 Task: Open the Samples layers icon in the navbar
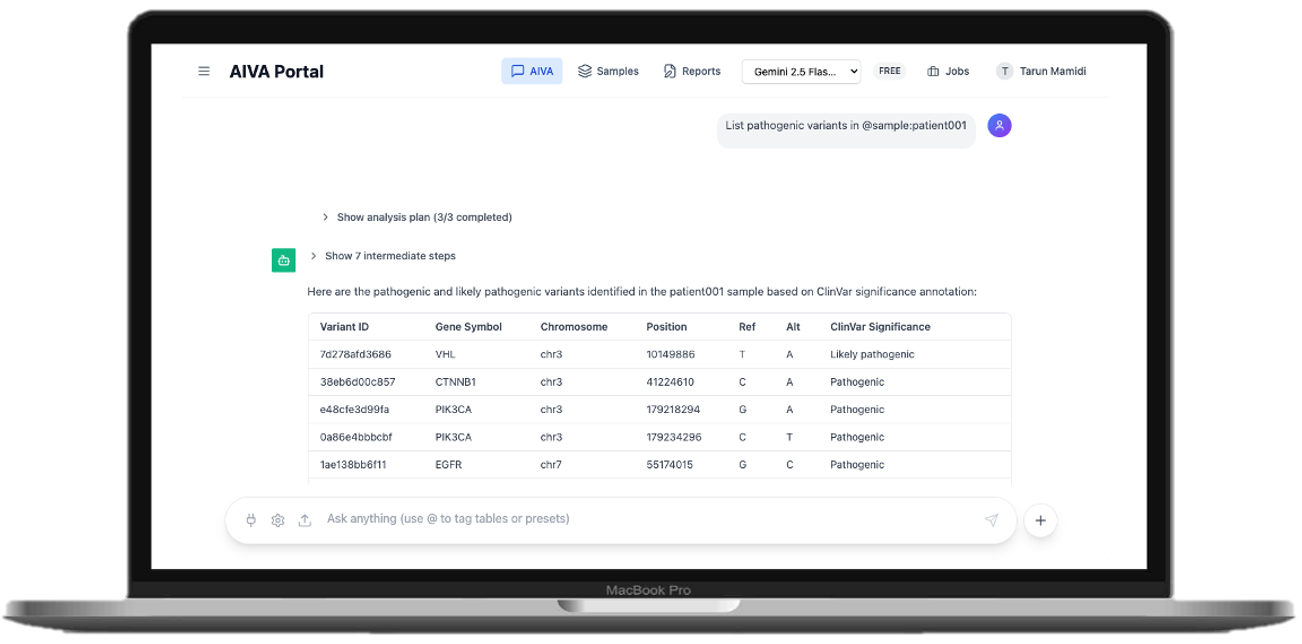[584, 71]
